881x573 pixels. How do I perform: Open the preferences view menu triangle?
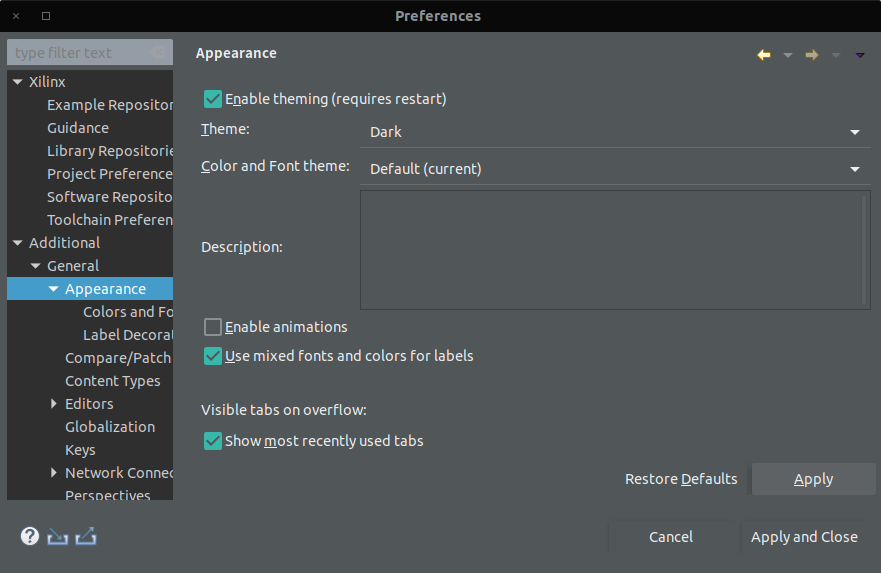[860, 55]
